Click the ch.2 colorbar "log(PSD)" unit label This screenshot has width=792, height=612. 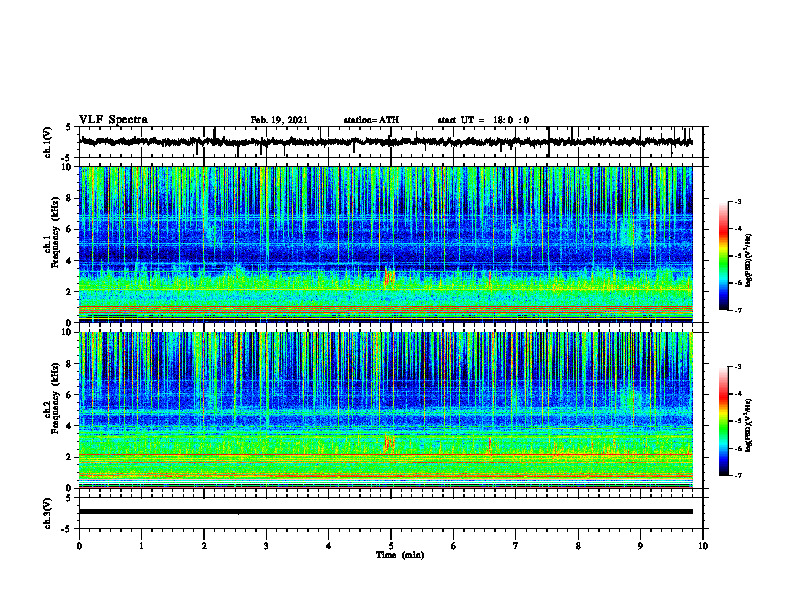click(x=749, y=425)
